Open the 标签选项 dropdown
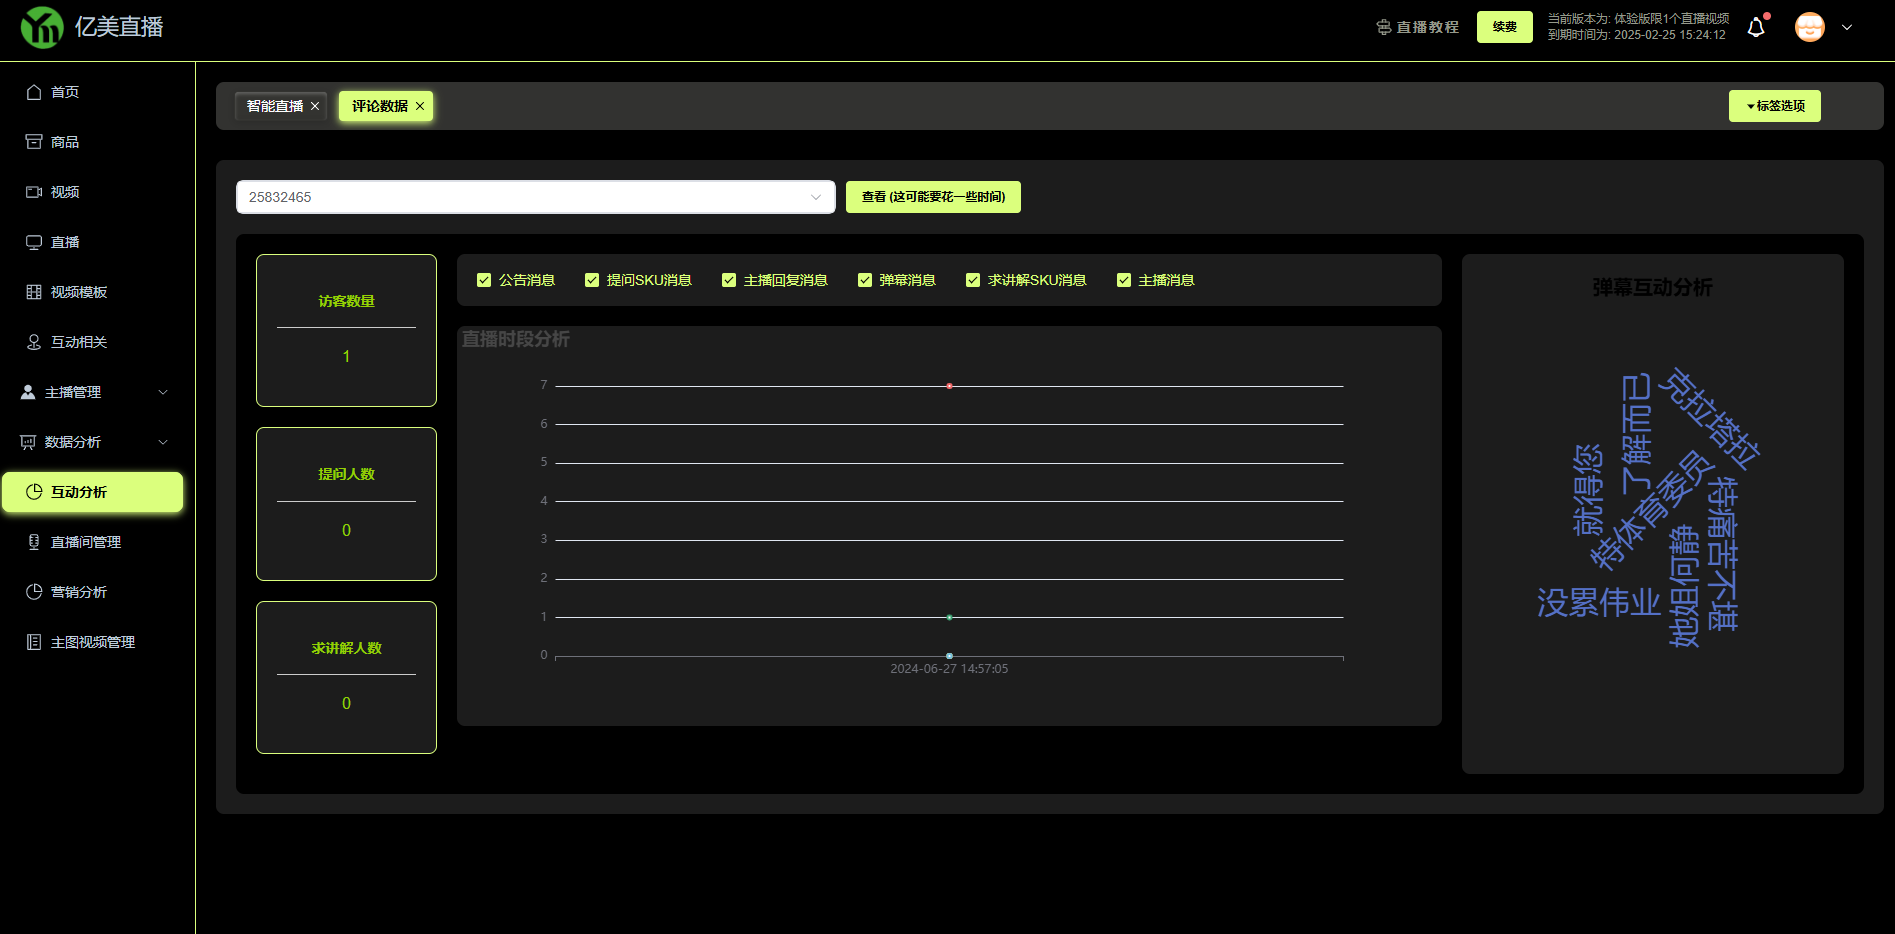The image size is (1895, 934). 1774,106
